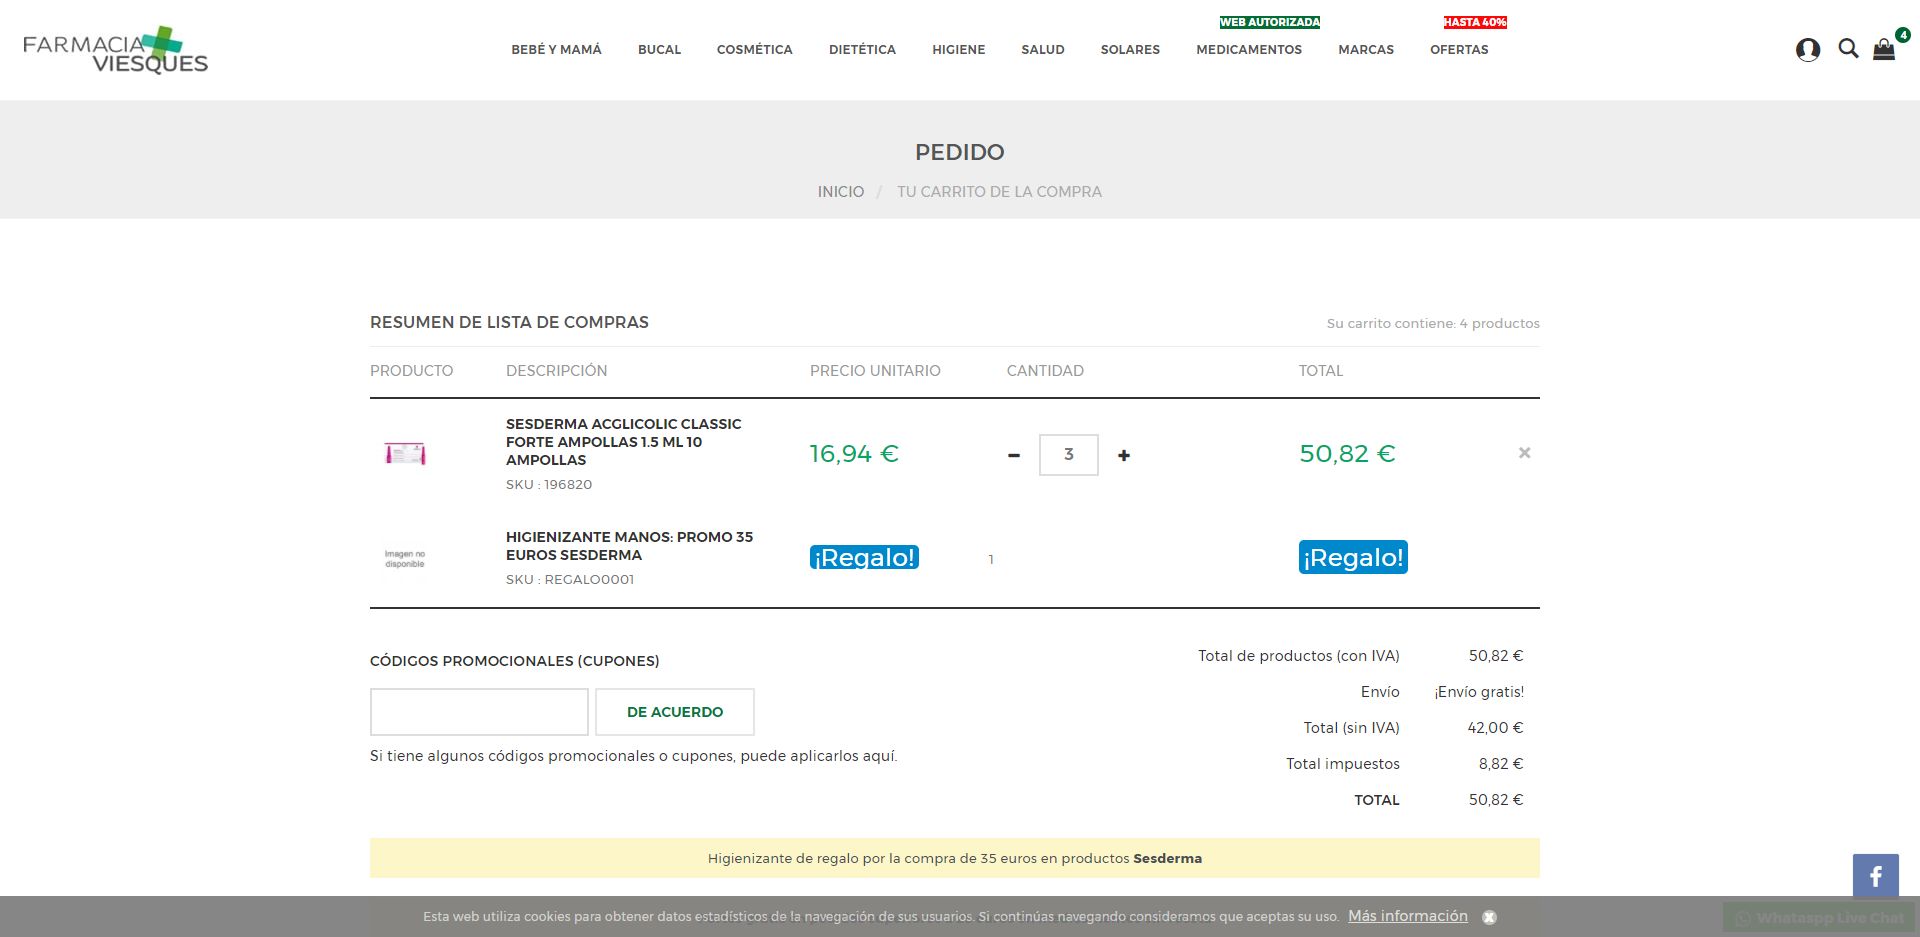1920x937 pixels.
Task: Click the unit price '16,94 €'
Action: (x=854, y=454)
